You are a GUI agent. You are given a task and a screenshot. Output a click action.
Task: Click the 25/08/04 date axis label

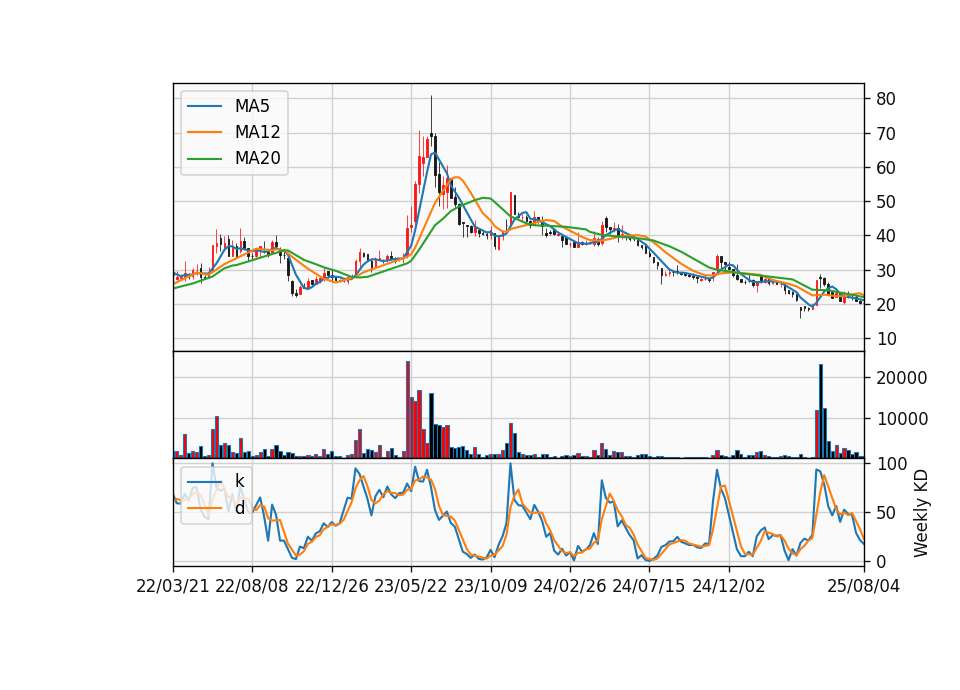864,586
